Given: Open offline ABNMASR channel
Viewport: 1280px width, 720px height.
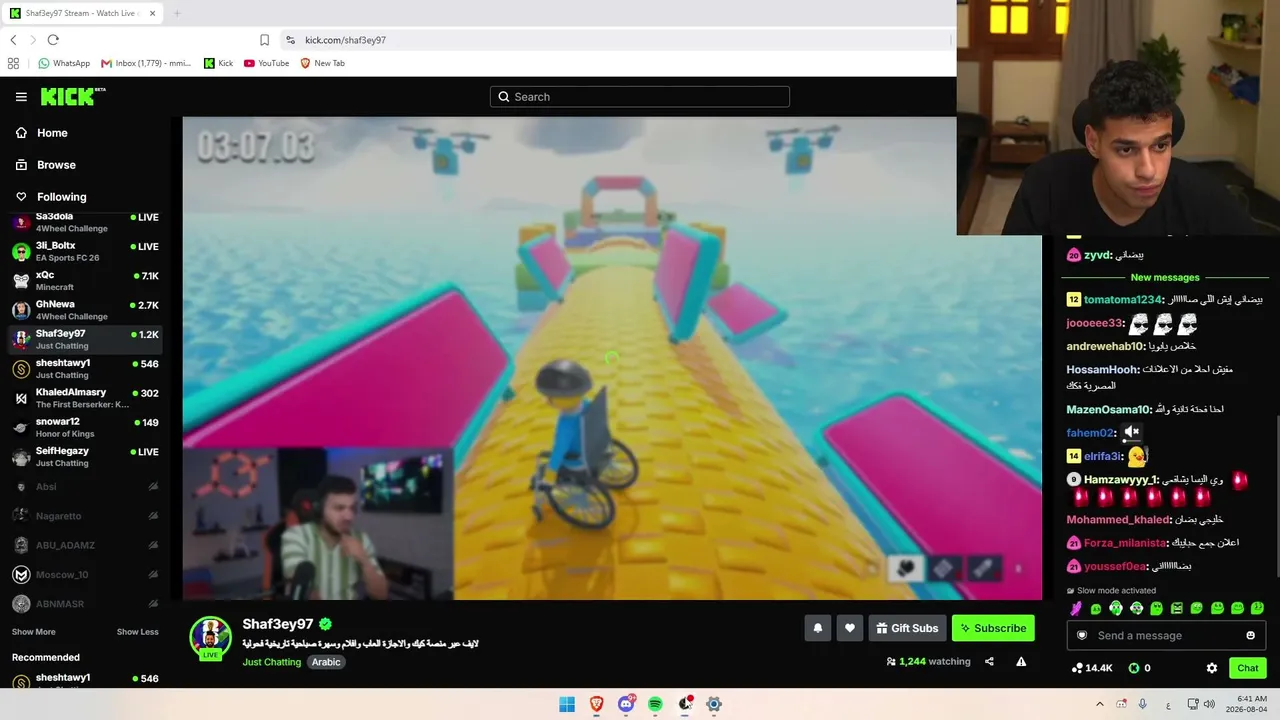Looking at the screenshot, I should click(x=86, y=604).
